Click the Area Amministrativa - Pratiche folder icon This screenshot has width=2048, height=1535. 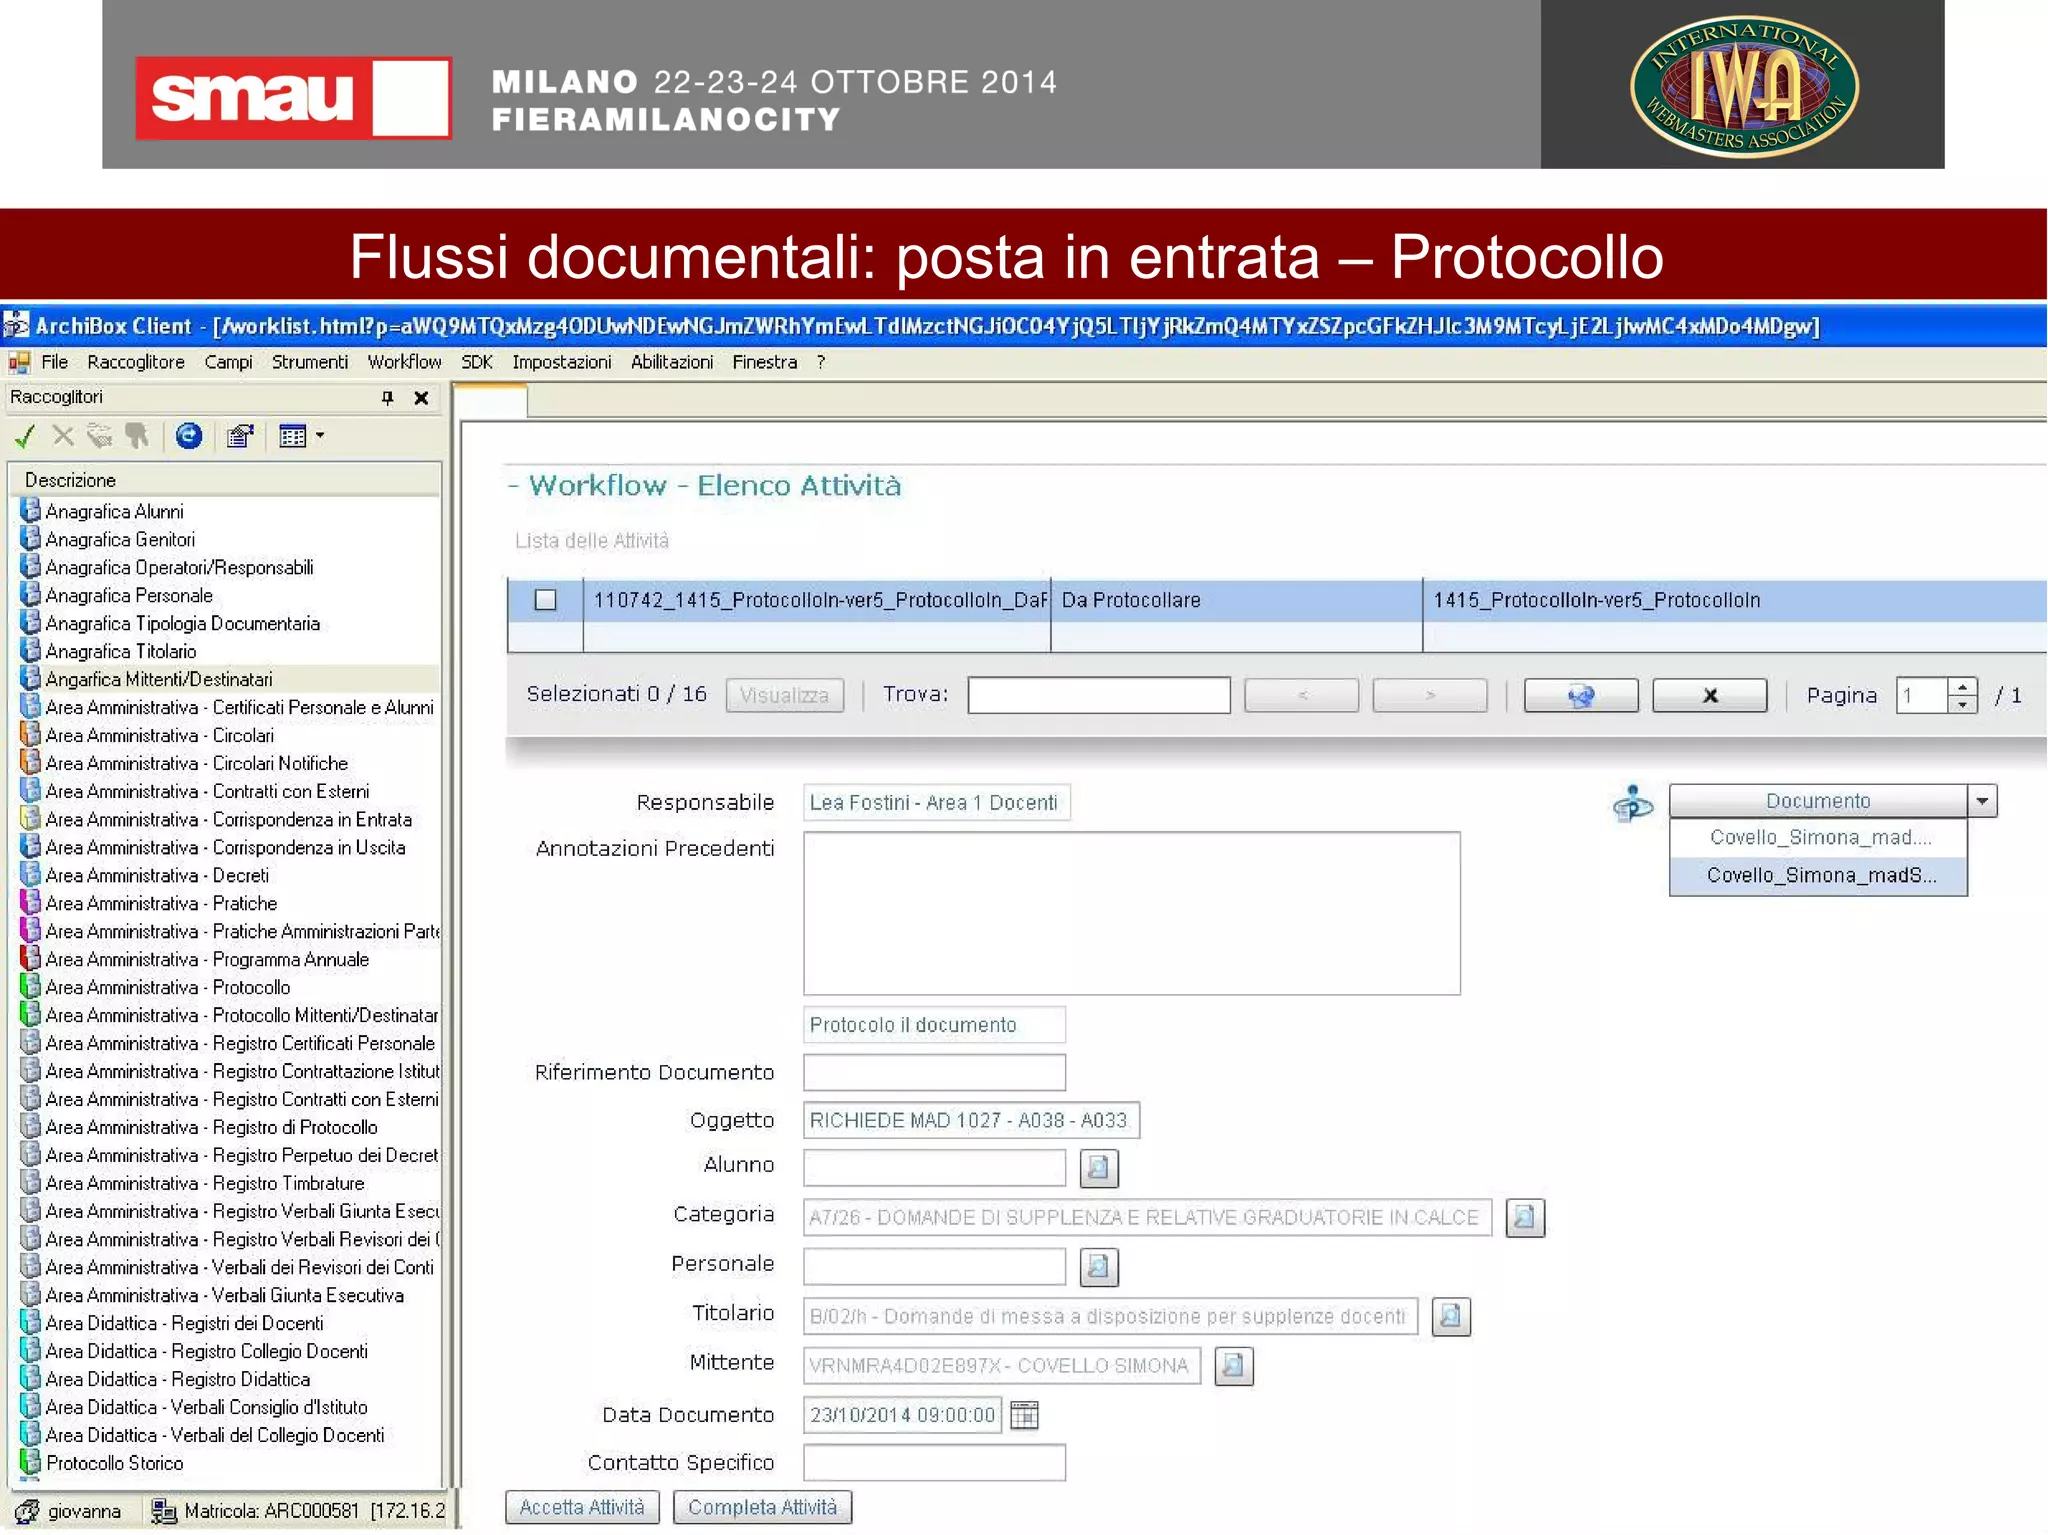tap(31, 903)
